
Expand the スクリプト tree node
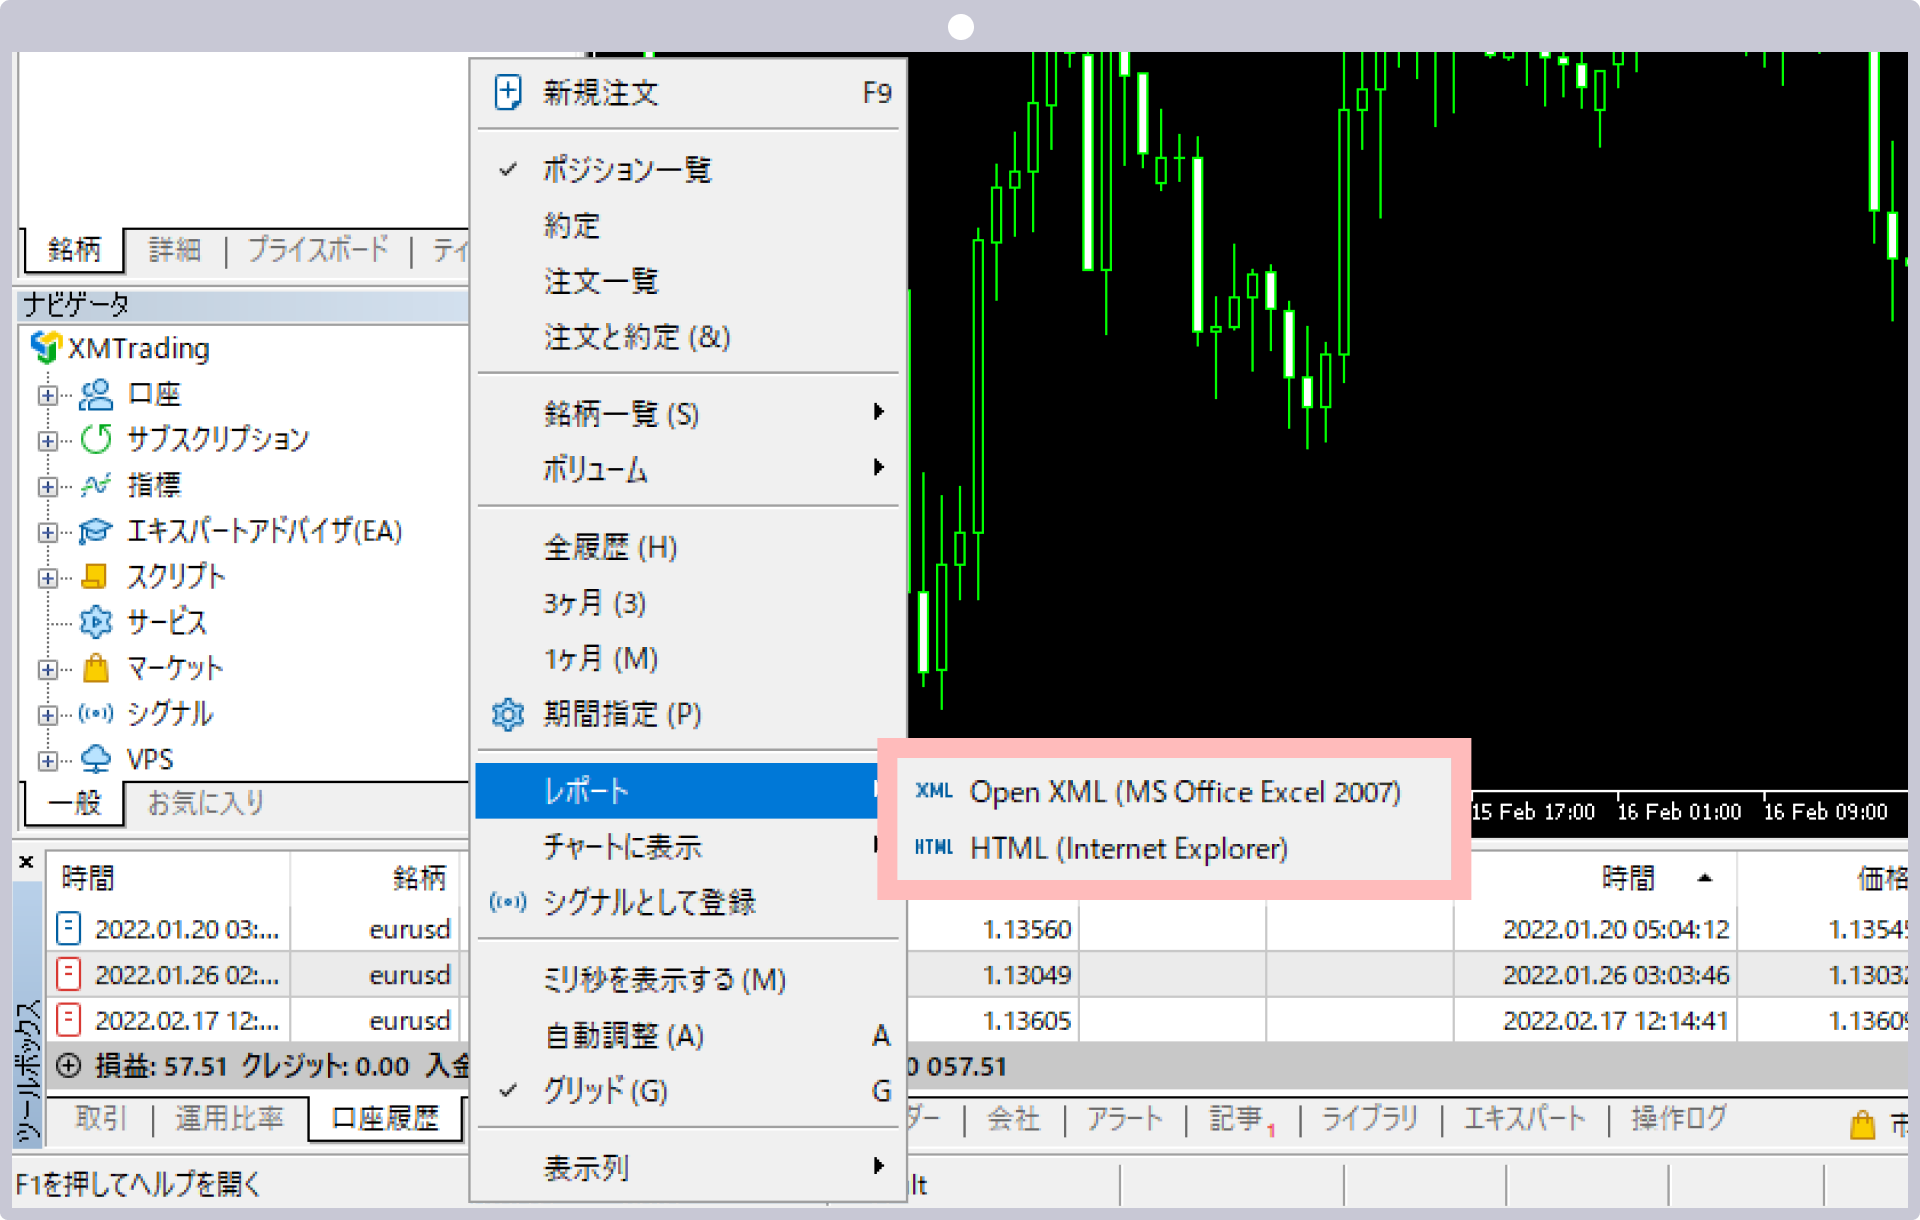coord(47,578)
